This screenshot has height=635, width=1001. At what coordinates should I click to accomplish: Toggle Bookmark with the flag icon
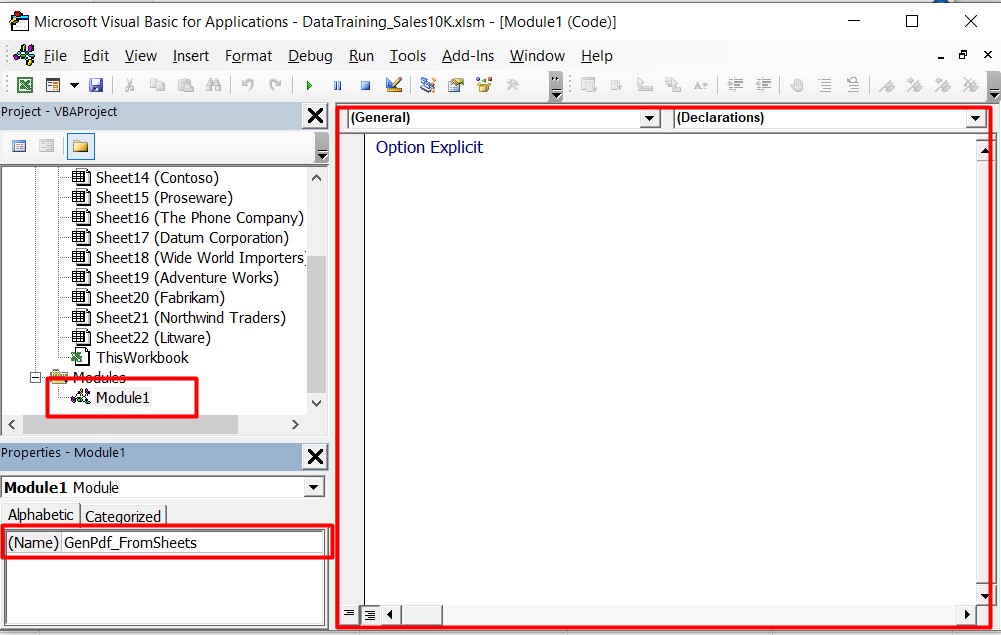click(887, 85)
